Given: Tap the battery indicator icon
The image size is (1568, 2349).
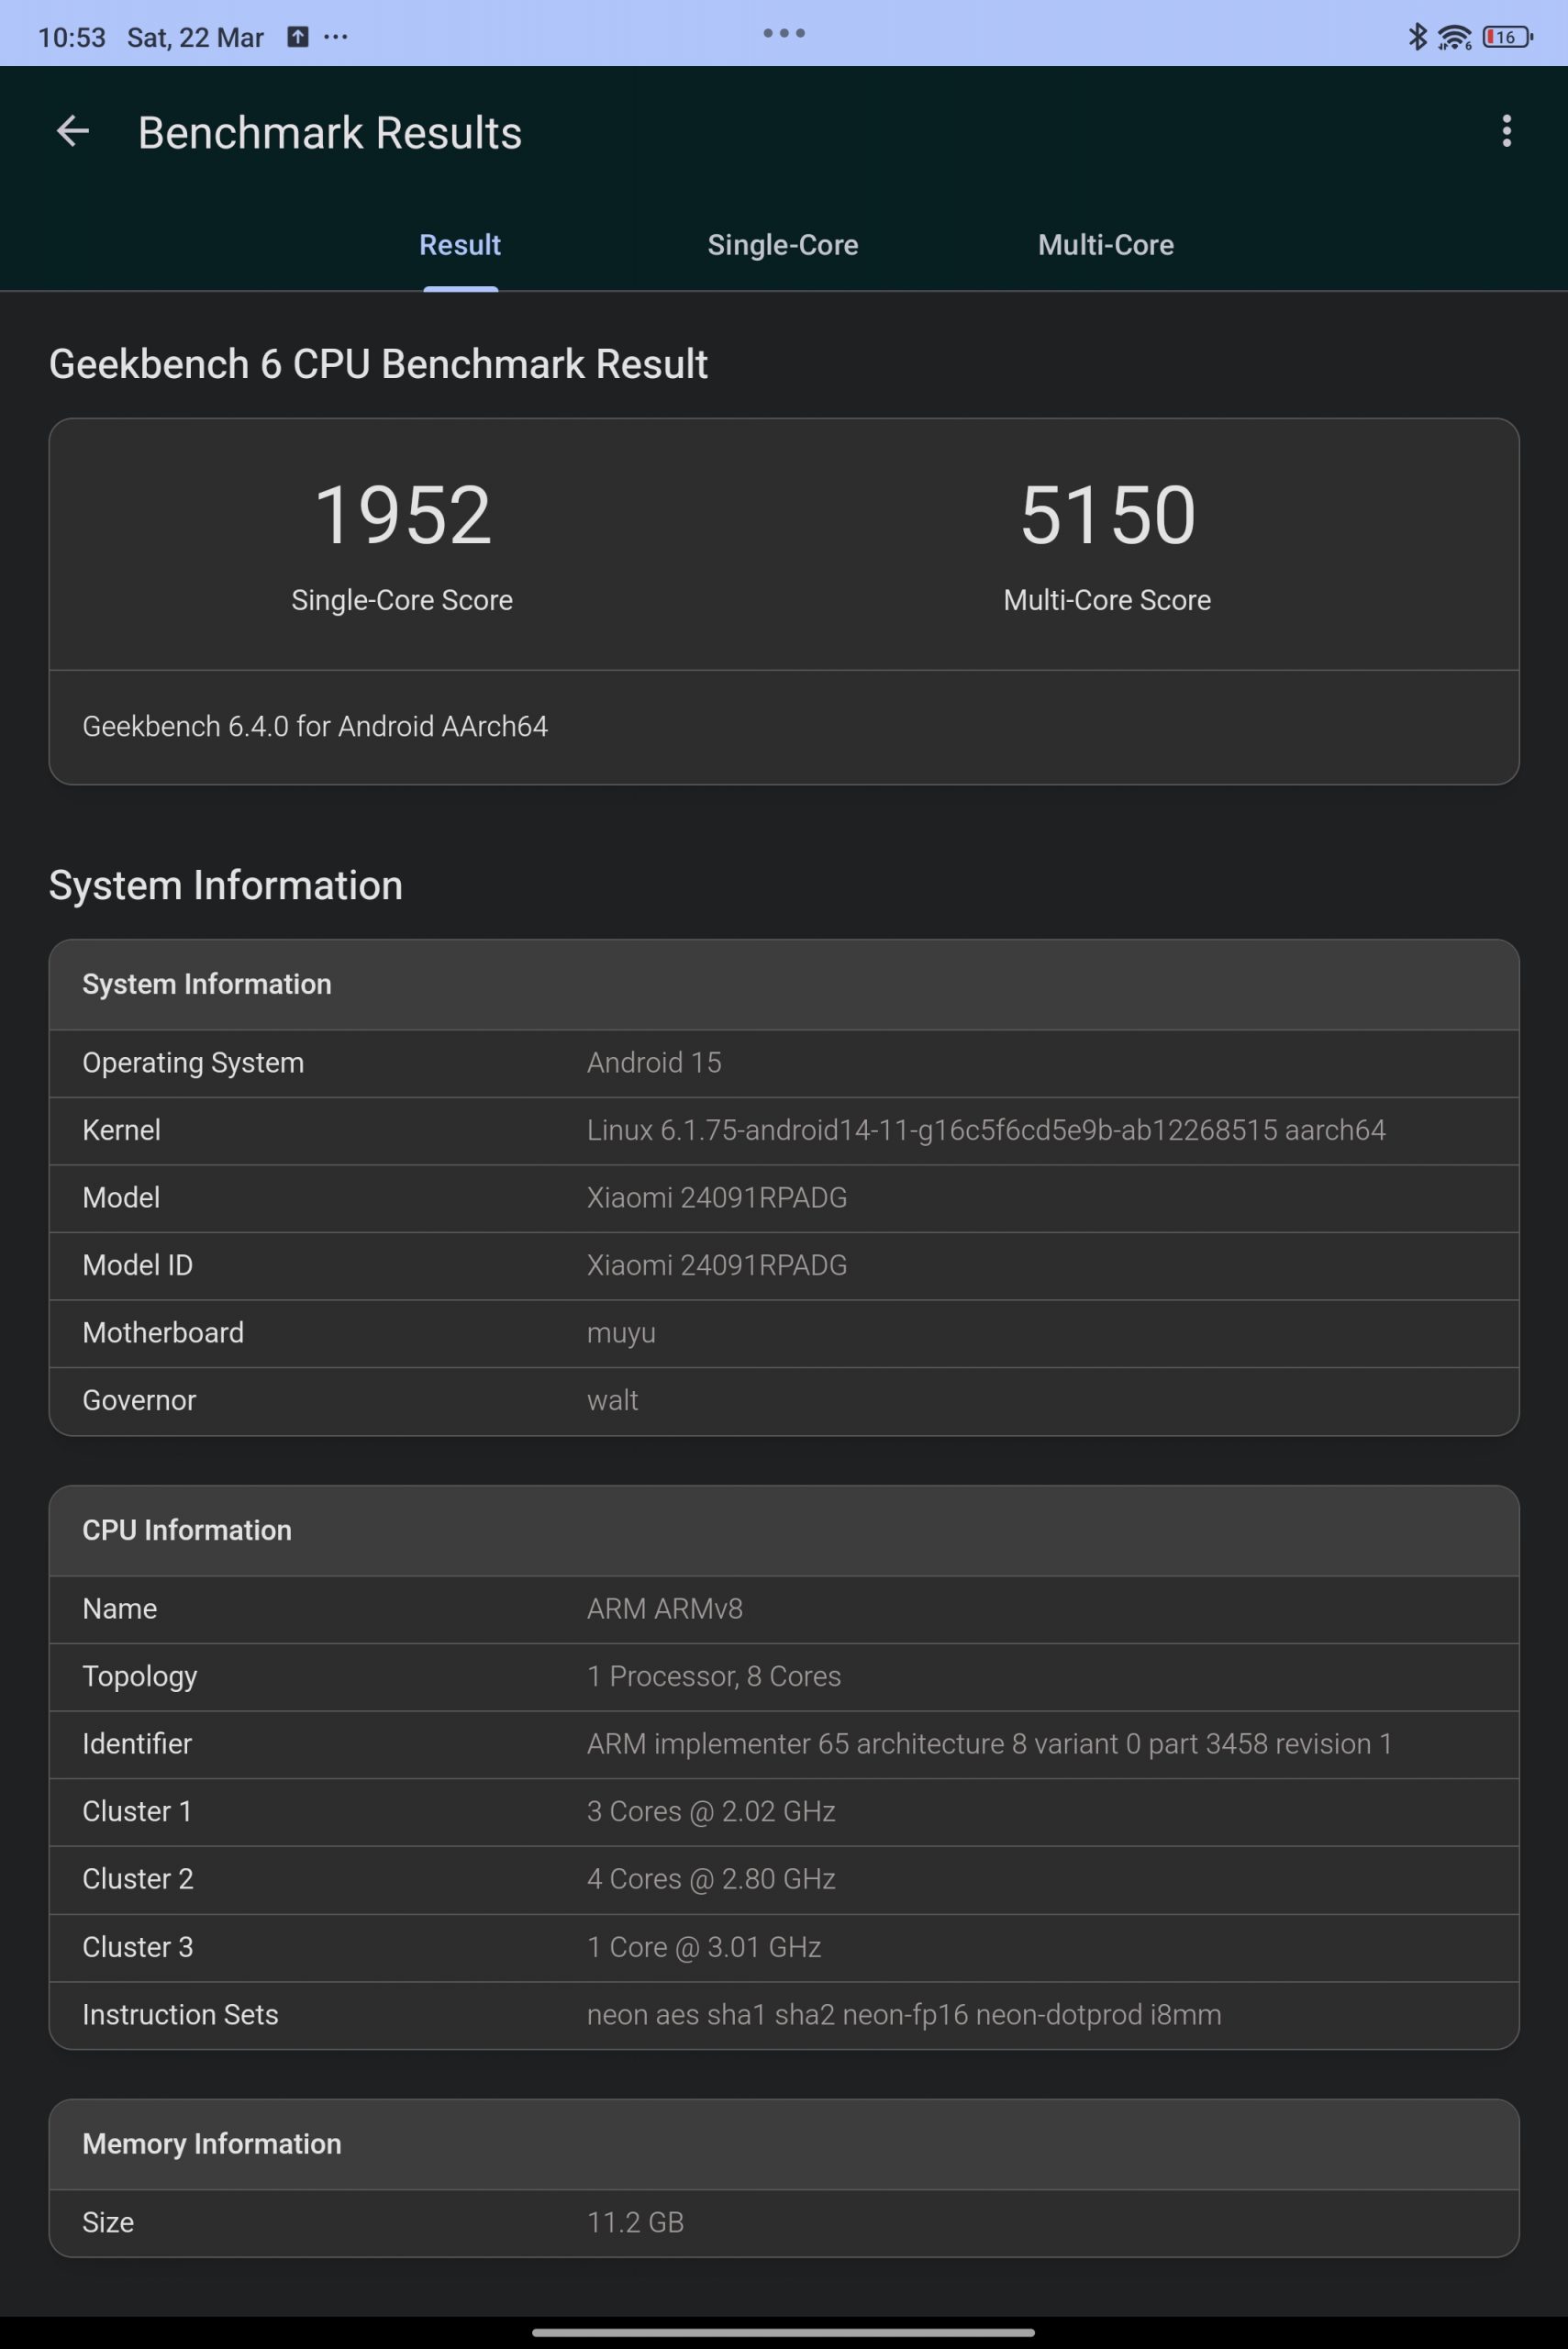Looking at the screenshot, I should [x=1506, y=37].
